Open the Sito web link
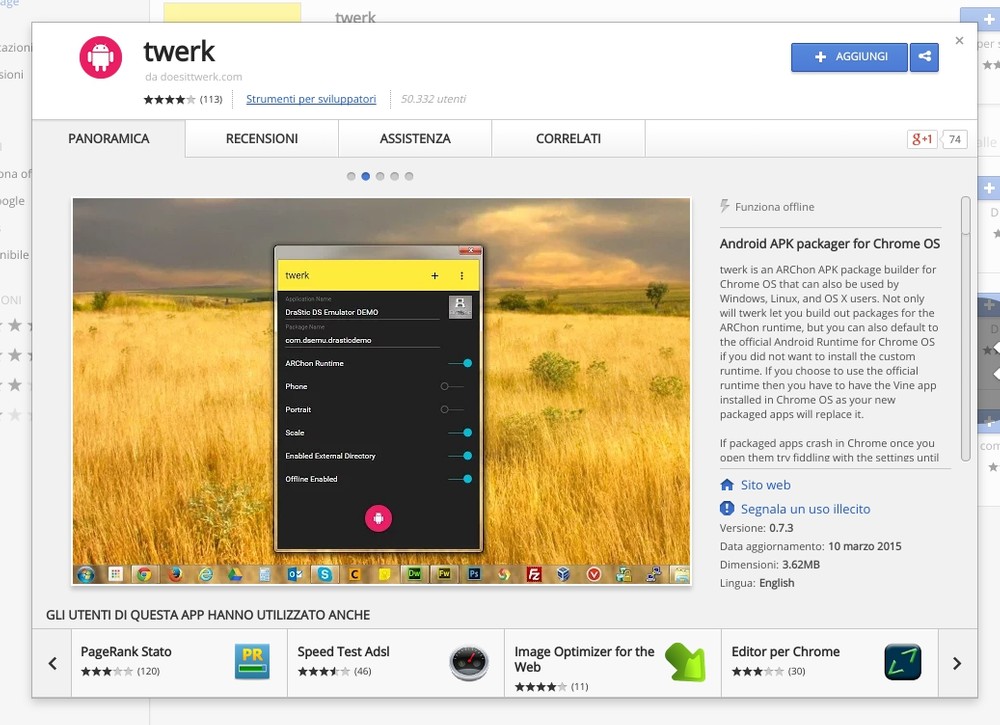The width and height of the screenshot is (1000, 725). coord(765,485)
